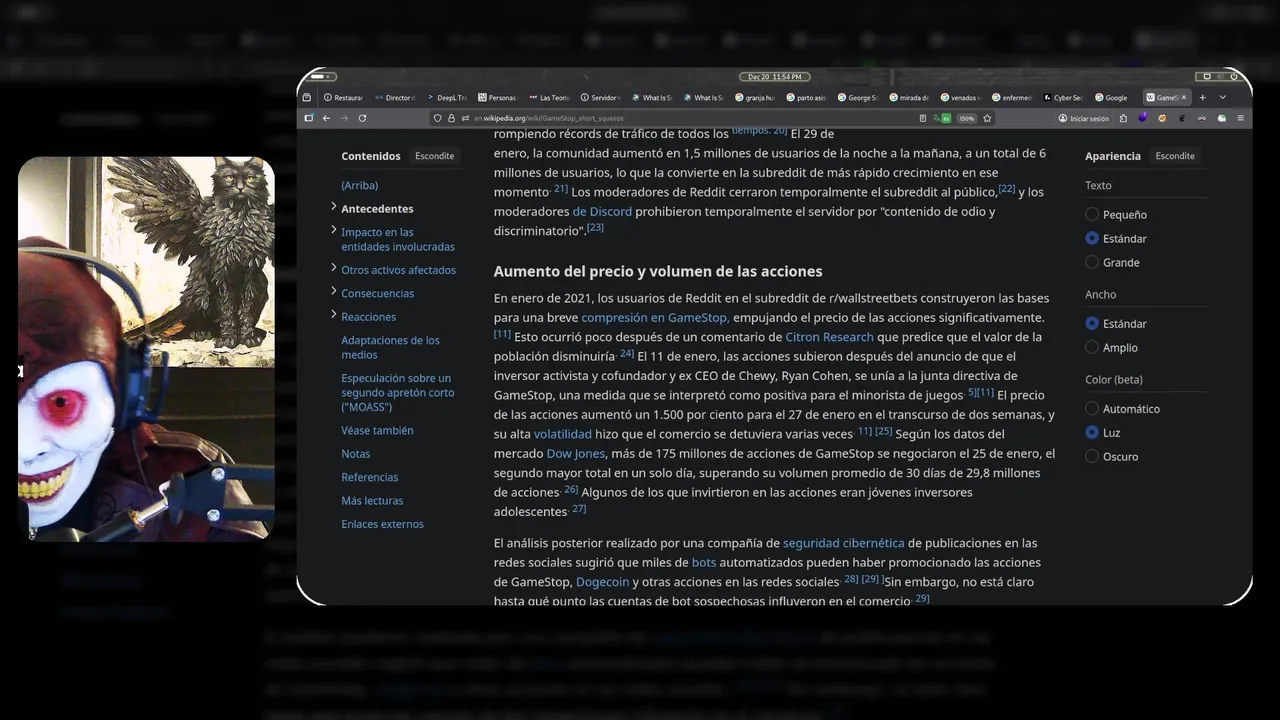Open the list all tabs dropdown
This screenshot has height=720, width=1280.
click(1222, 98)
